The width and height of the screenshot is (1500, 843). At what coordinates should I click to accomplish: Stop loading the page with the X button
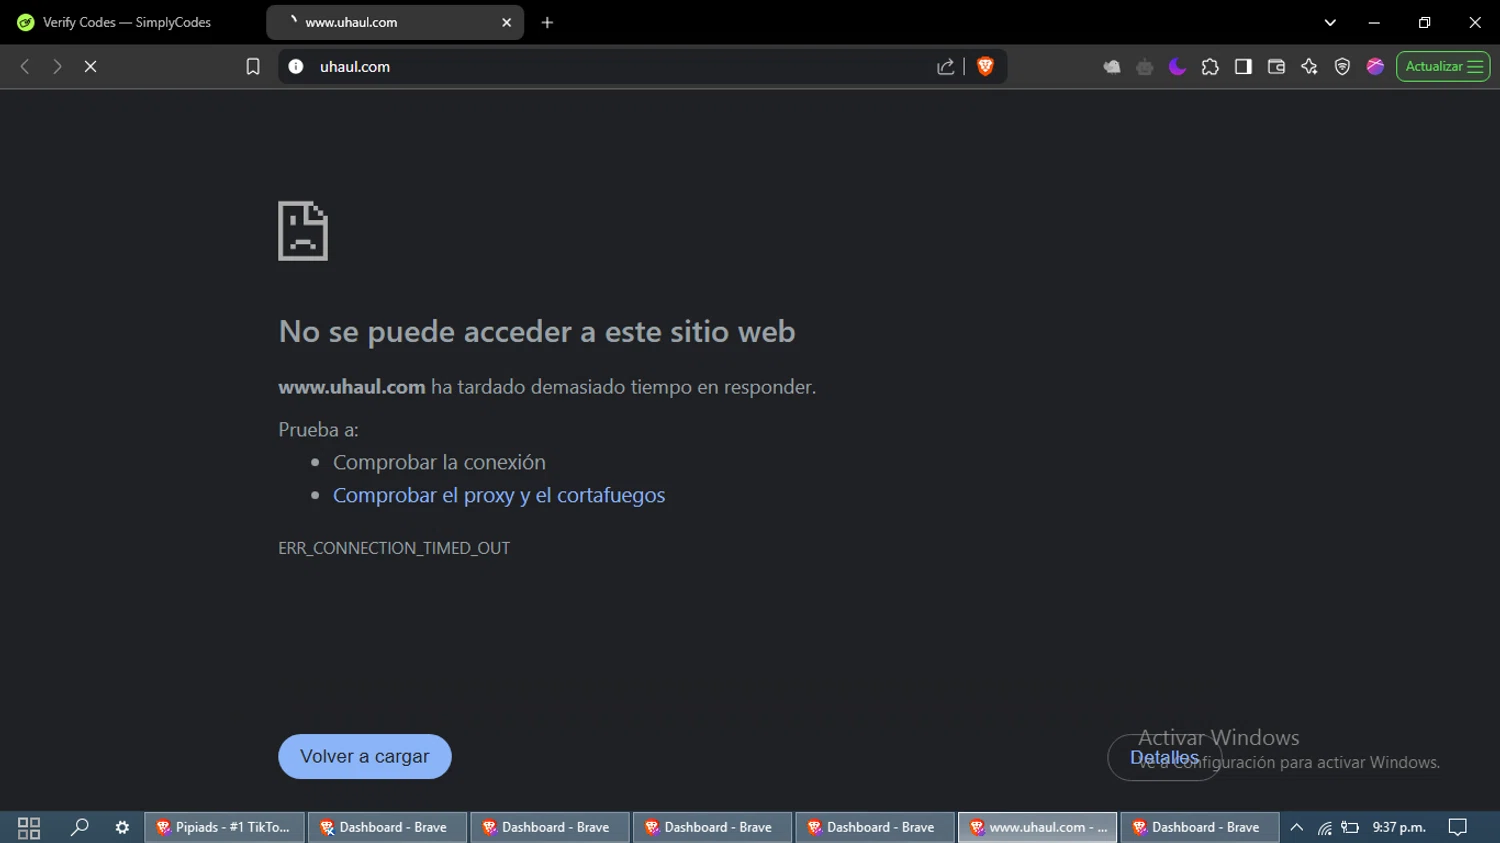point(90,66)
